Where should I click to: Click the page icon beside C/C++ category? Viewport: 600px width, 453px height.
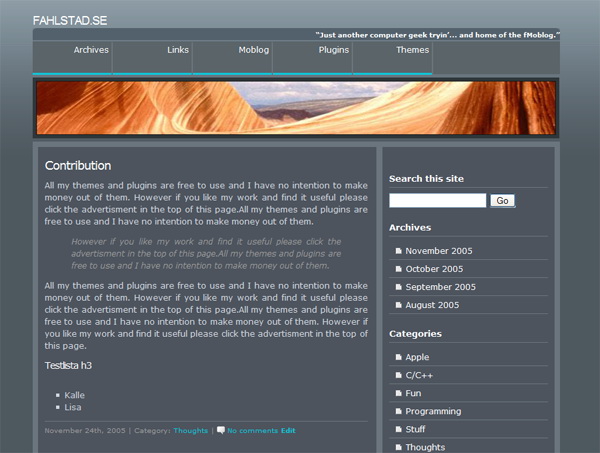[398, 375]
